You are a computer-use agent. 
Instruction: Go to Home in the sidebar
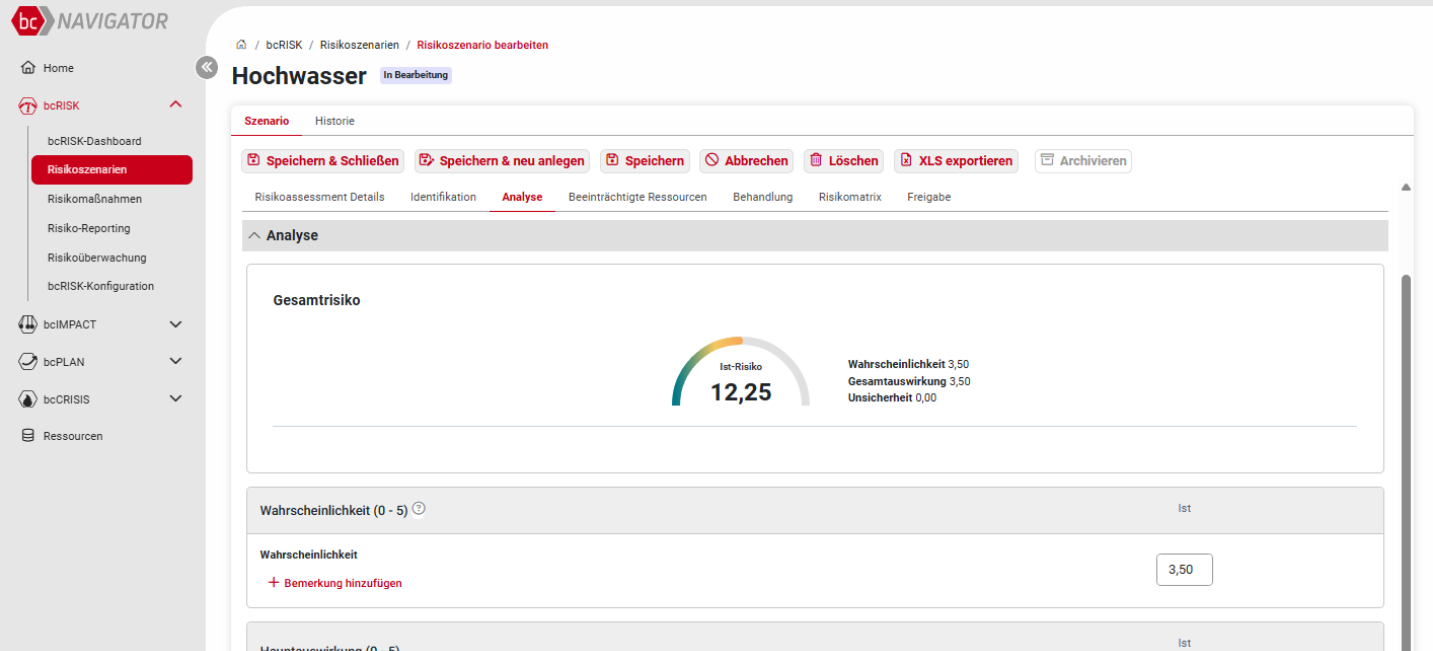tap(58, 68)
